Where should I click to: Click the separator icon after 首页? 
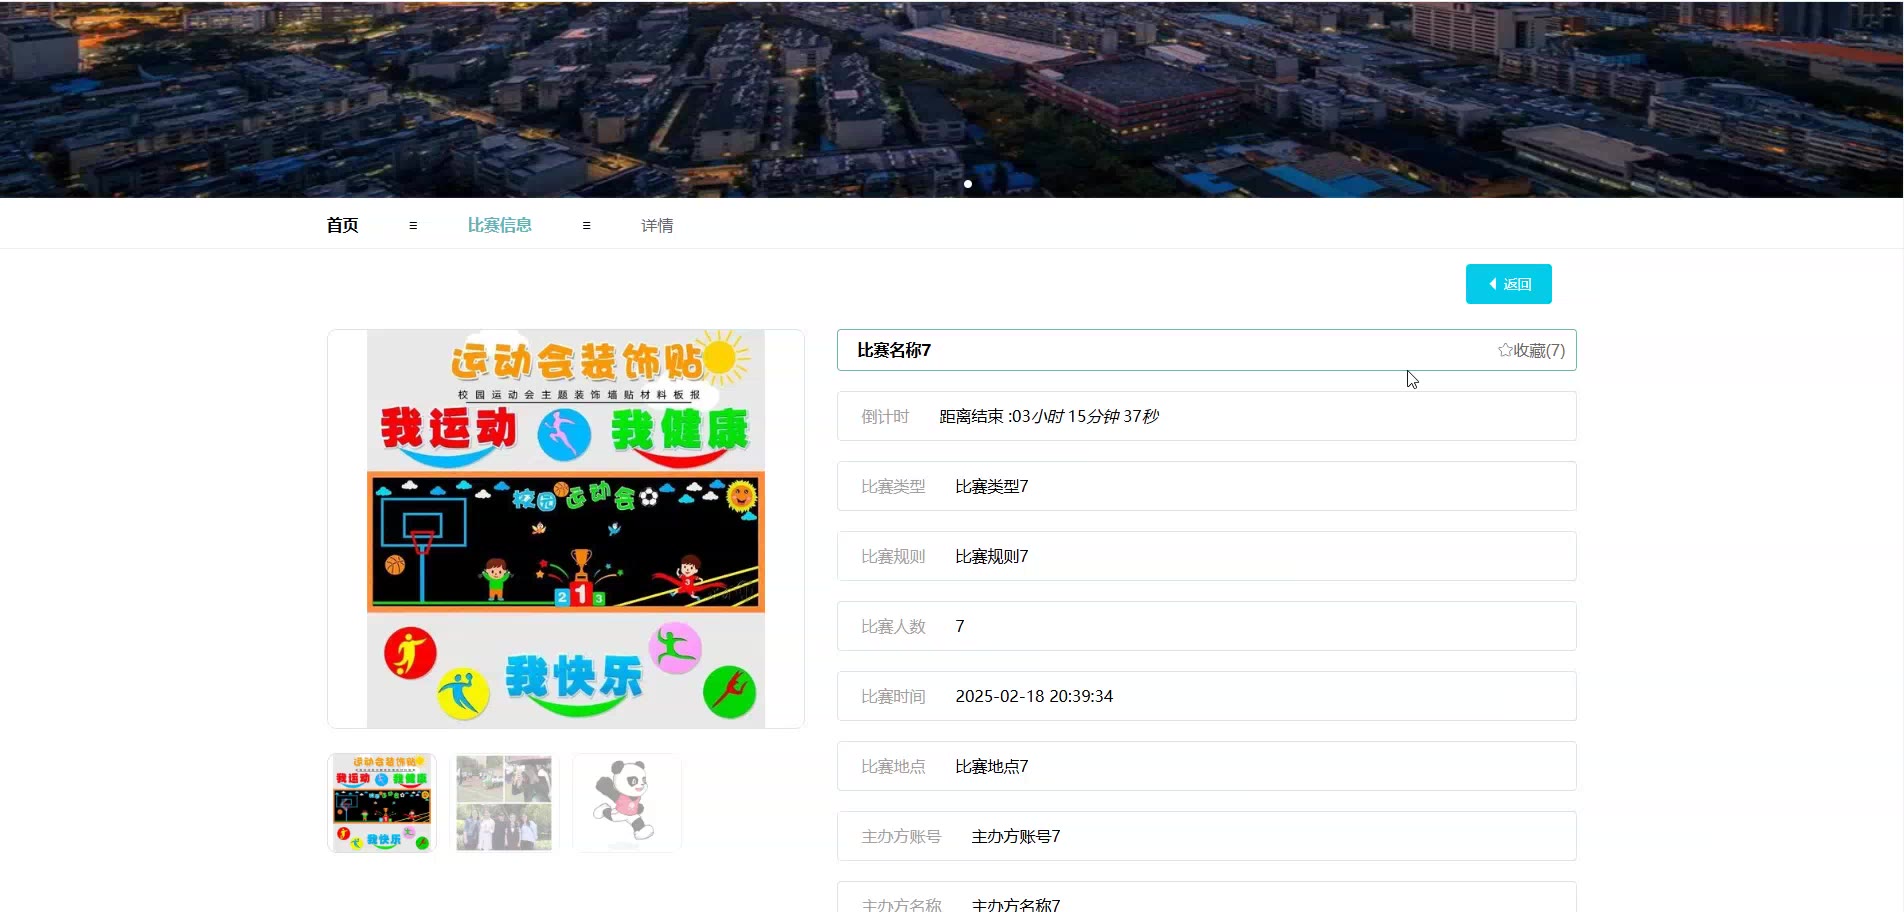(413, 226)
